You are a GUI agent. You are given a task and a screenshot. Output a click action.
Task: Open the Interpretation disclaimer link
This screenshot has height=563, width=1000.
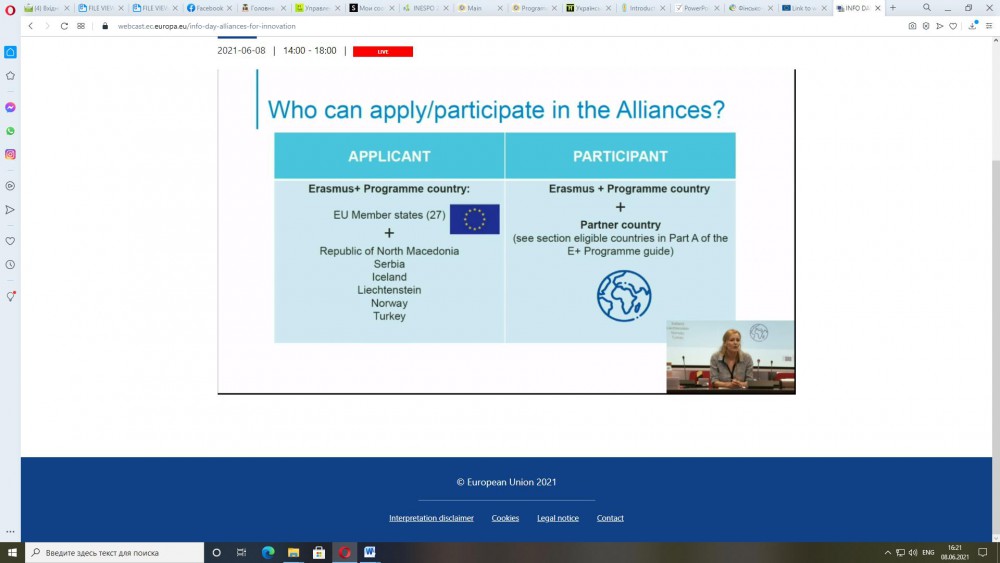click(431, 518)
